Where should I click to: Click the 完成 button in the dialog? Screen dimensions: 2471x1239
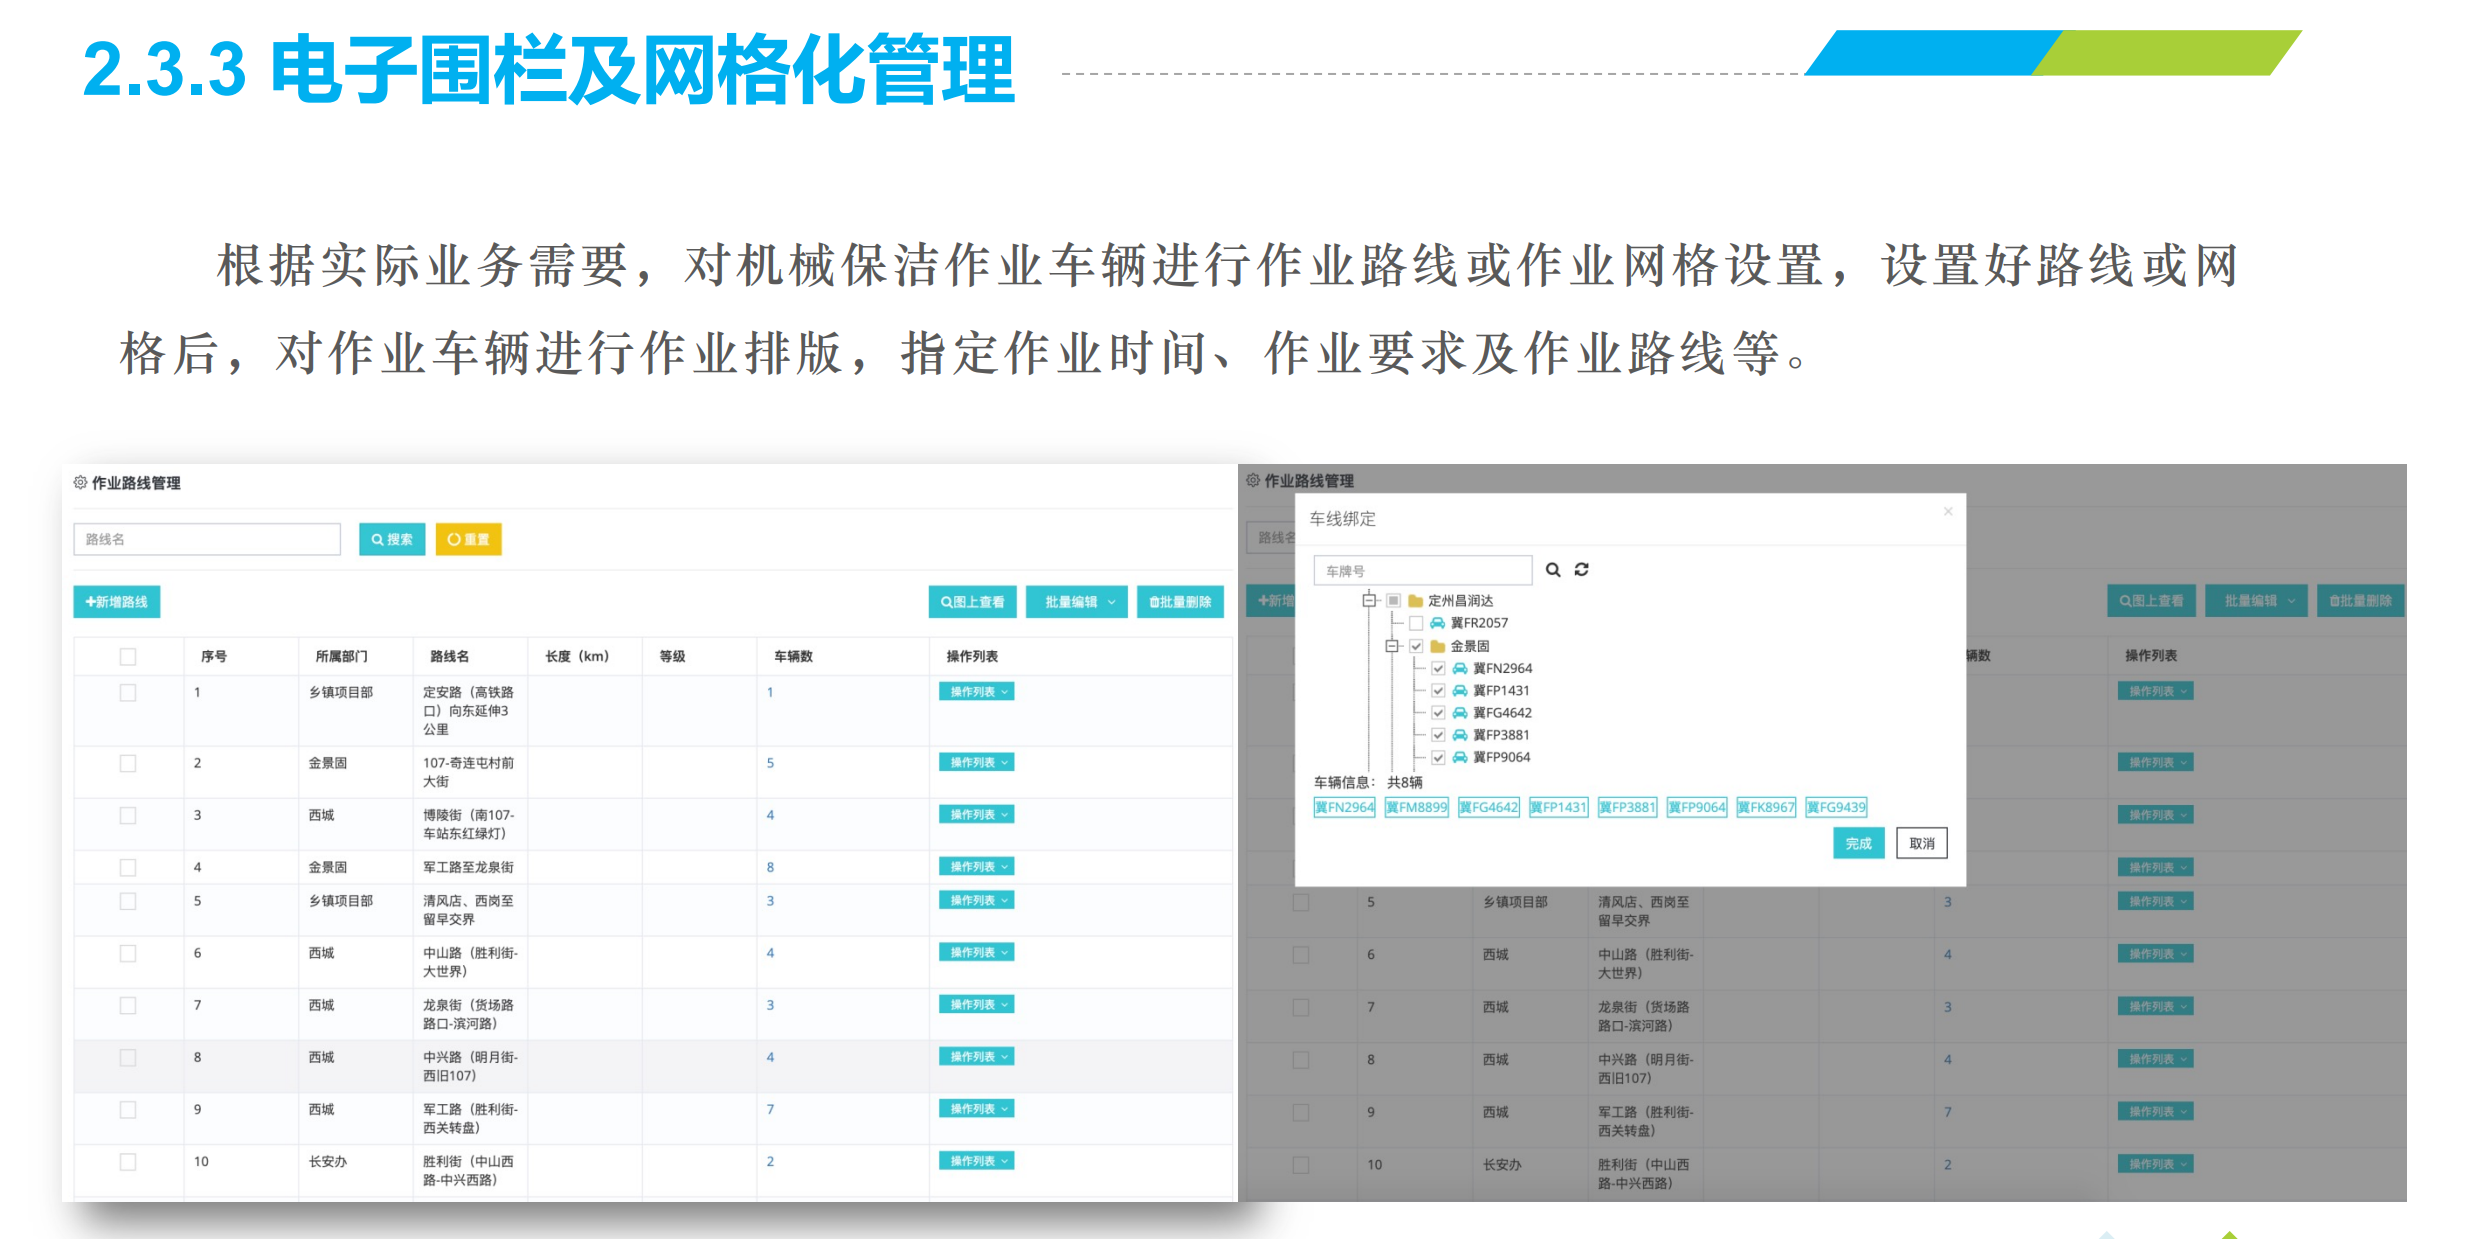click(x=1857, y=843)
